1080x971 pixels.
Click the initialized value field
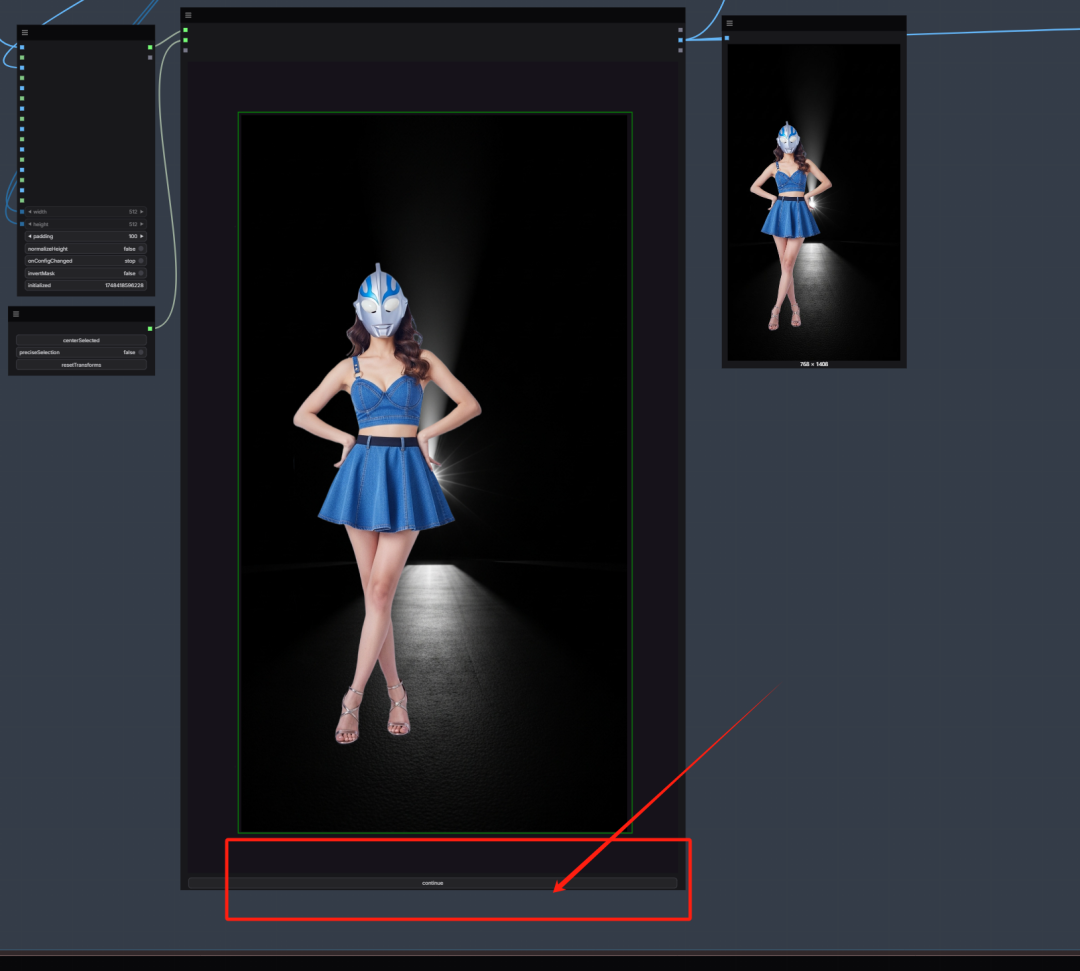pyautogui.click(x=85, y=285)
